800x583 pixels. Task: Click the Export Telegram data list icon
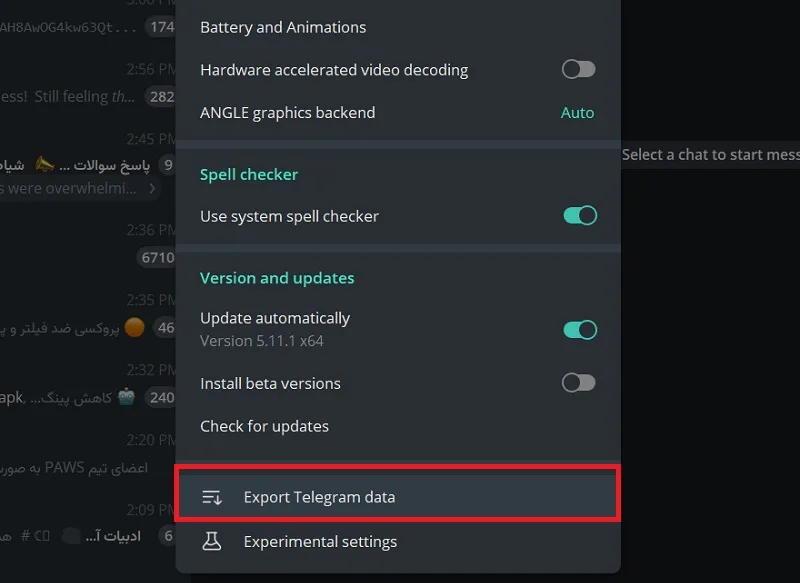(211, 497)
